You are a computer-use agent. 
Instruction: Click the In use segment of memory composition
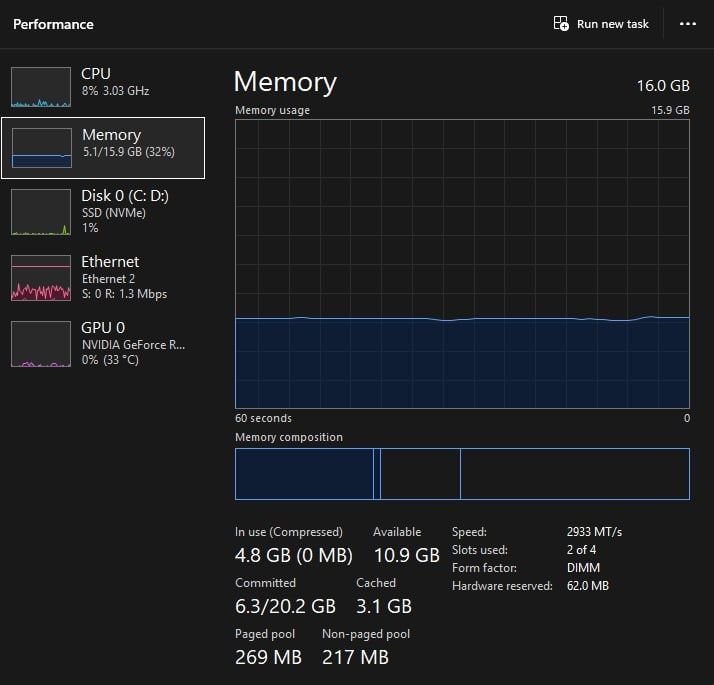coord(304,474)
